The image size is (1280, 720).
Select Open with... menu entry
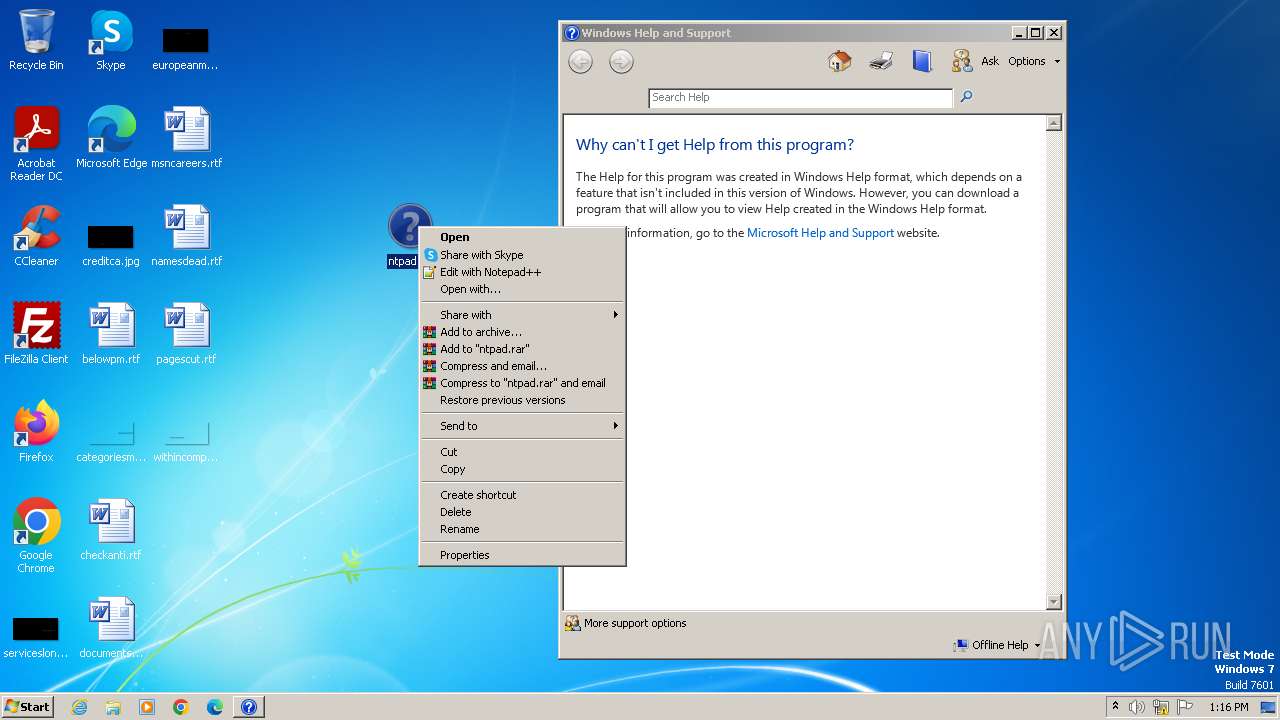(522, 289)
